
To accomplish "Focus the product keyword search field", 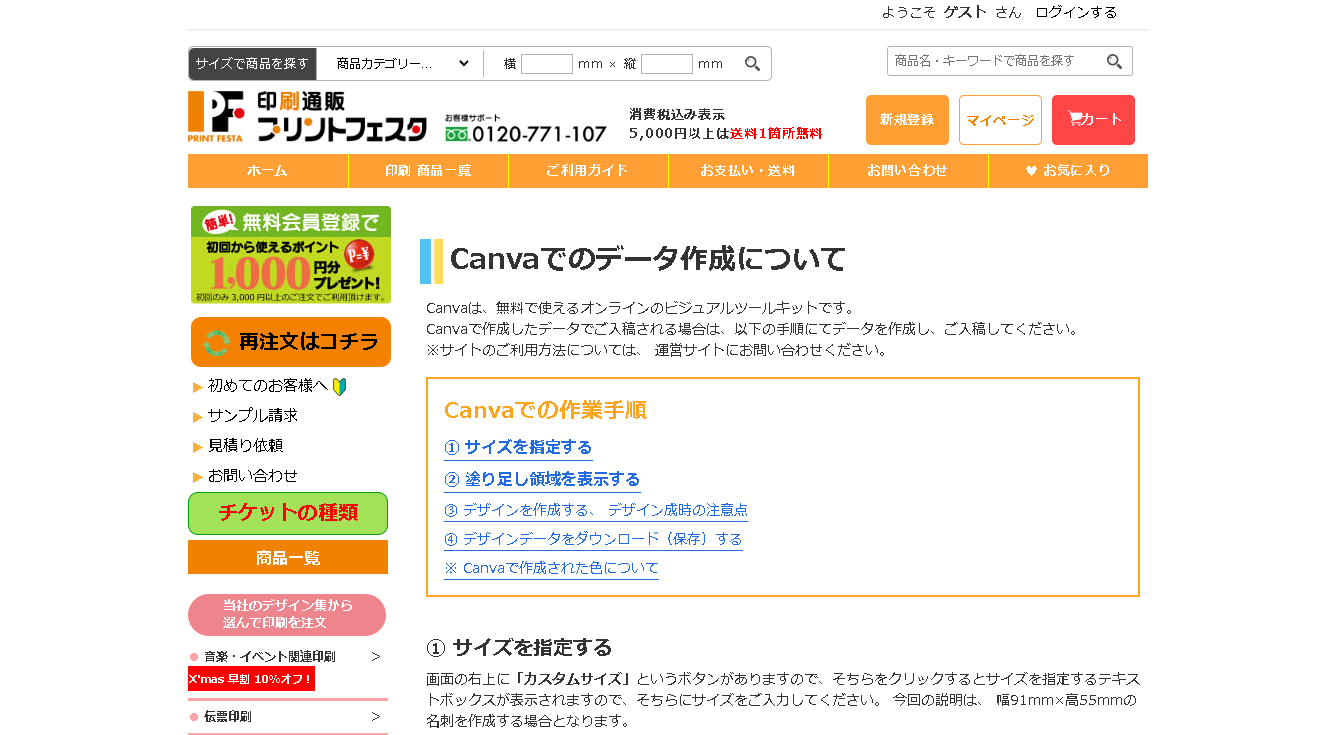I will coord(996,61).
